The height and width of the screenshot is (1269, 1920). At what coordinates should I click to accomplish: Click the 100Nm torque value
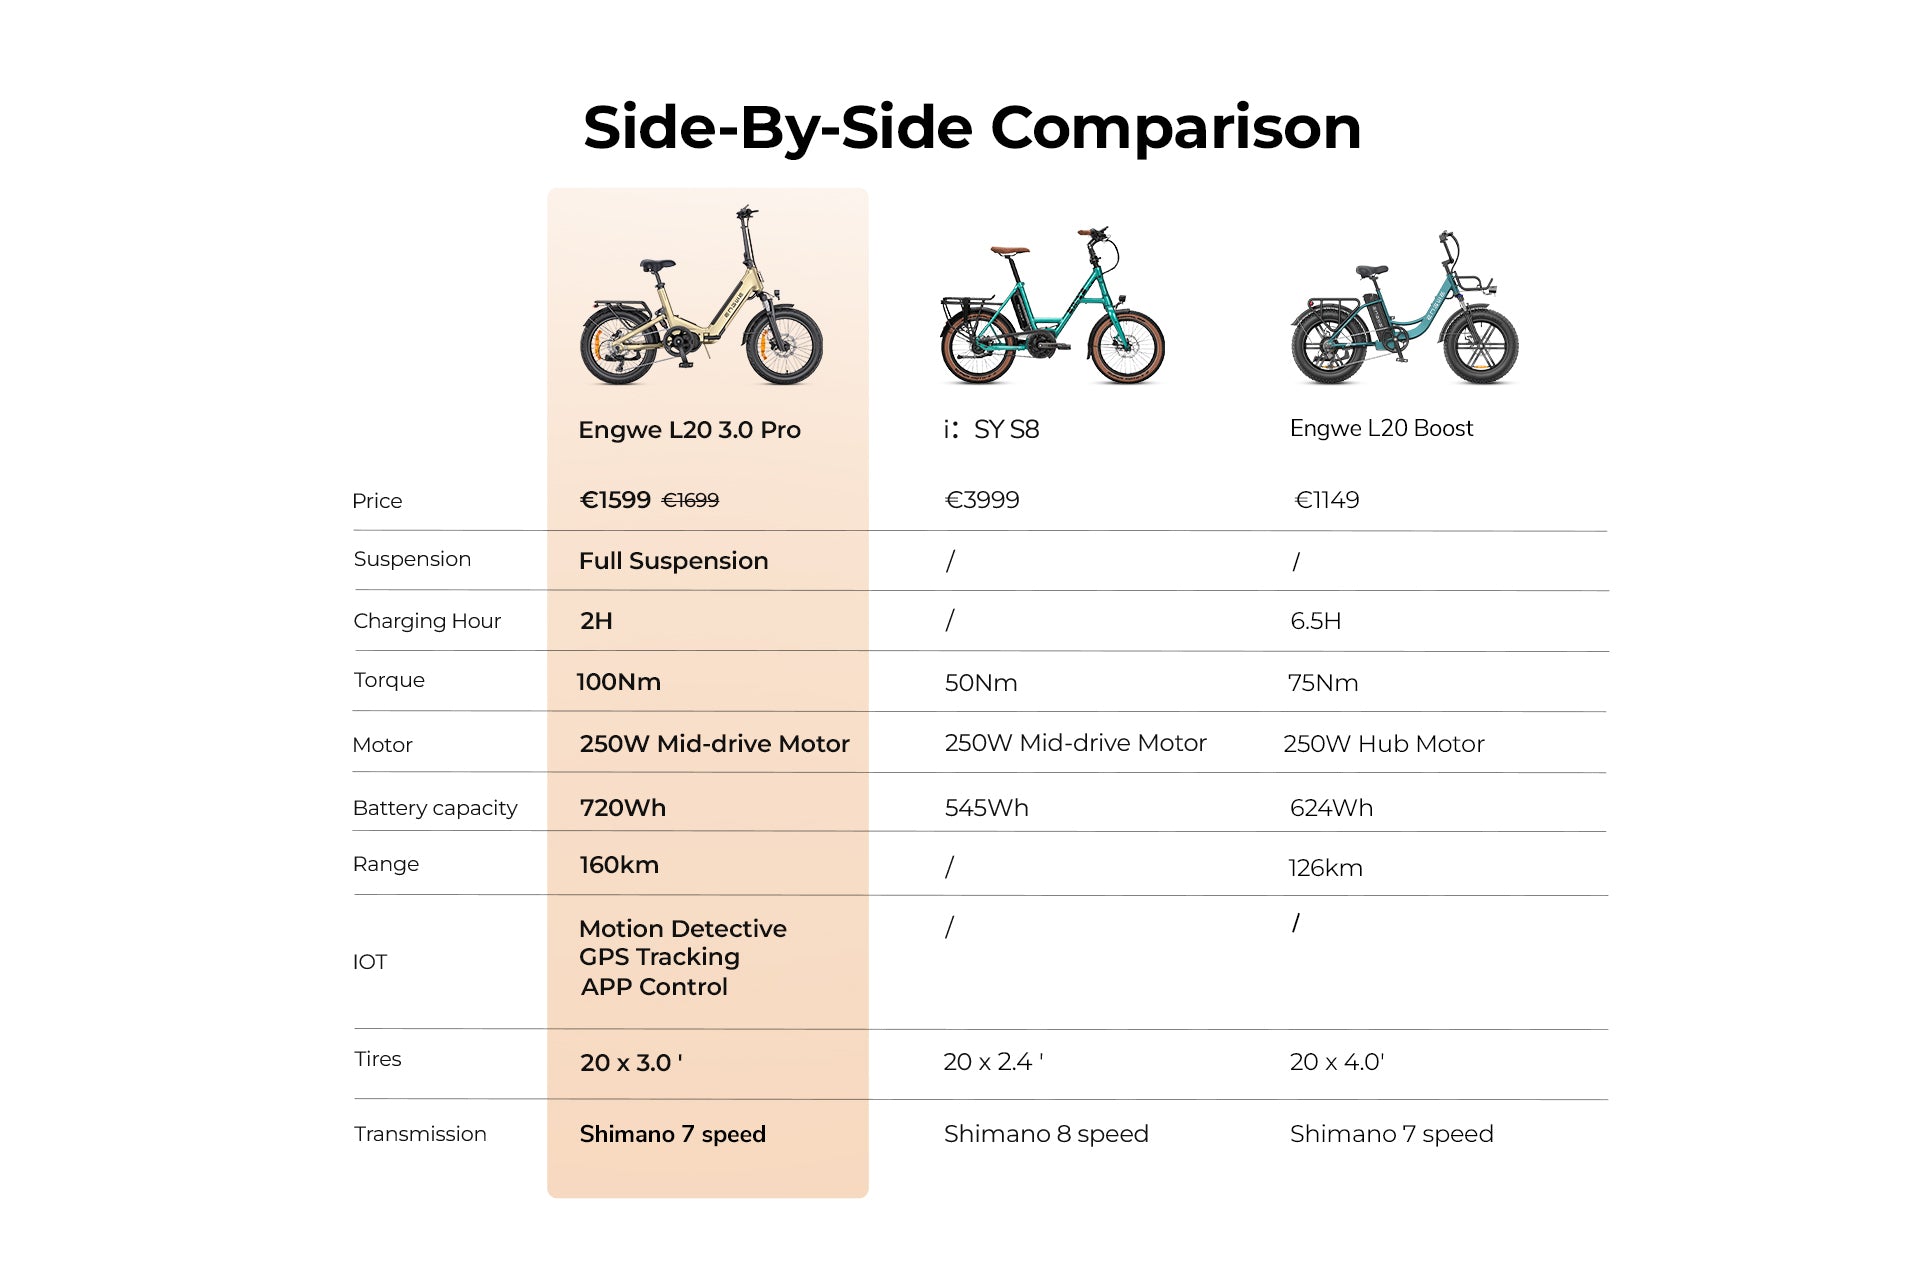tap(618, 682)
